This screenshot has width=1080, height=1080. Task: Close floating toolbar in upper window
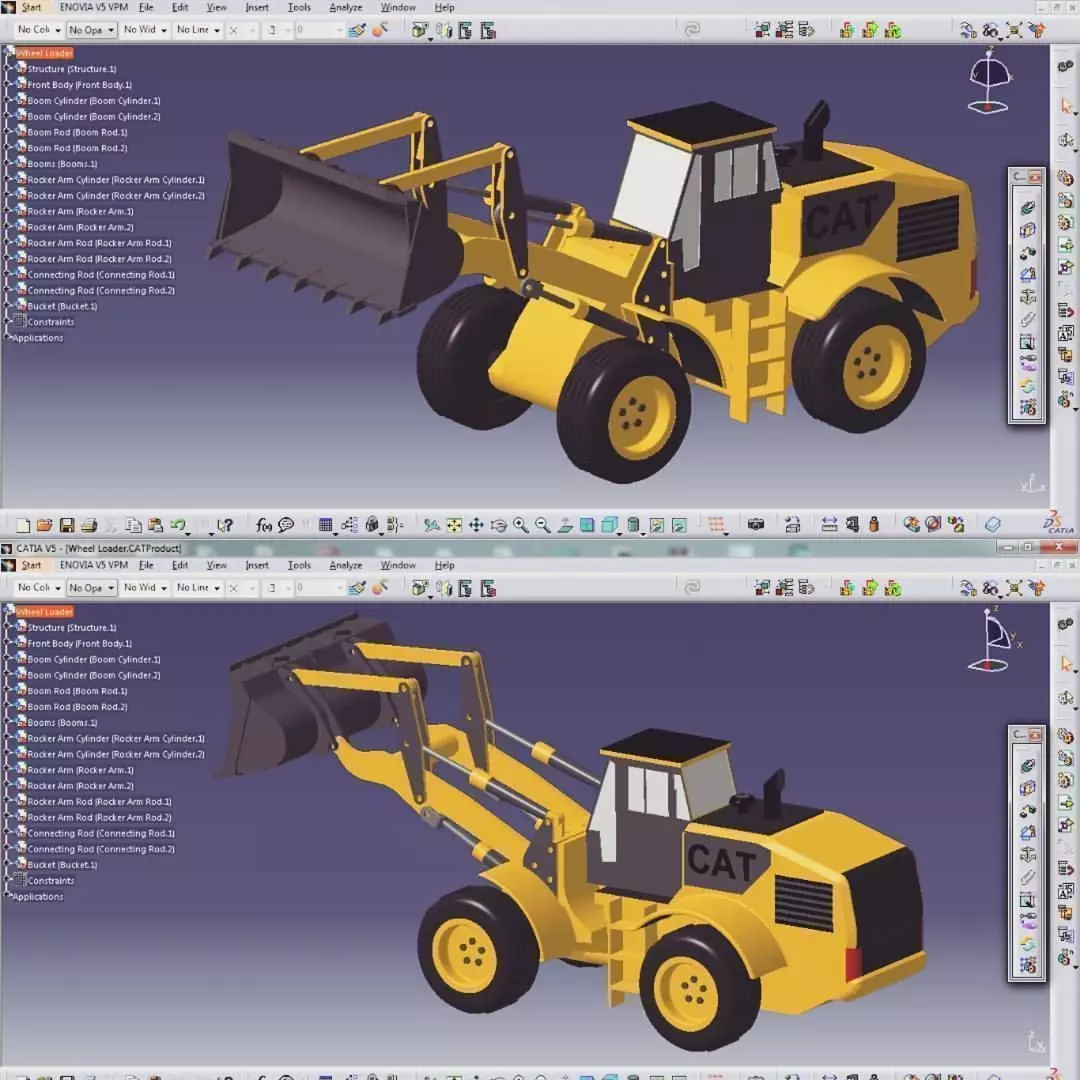1035,177
